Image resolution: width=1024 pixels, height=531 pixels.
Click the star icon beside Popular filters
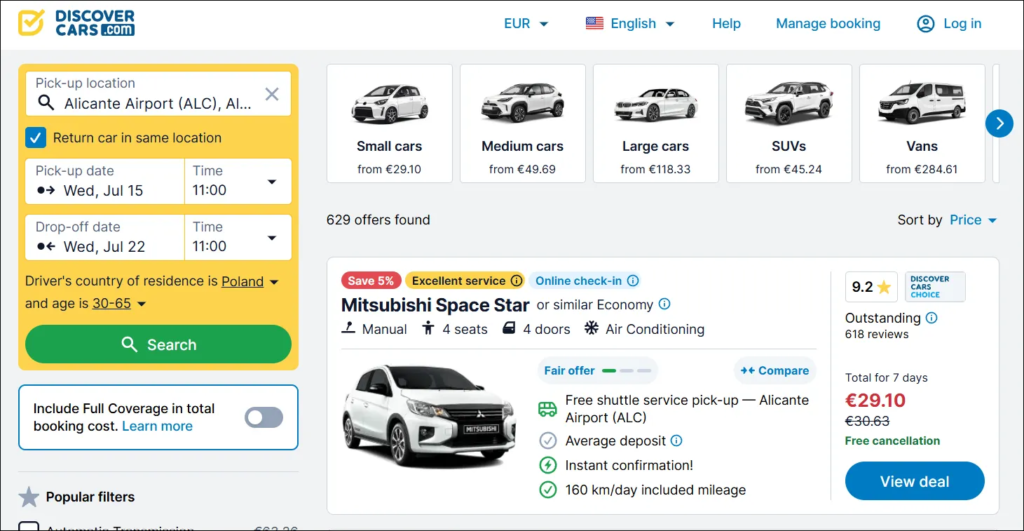[x=29, y=497]
